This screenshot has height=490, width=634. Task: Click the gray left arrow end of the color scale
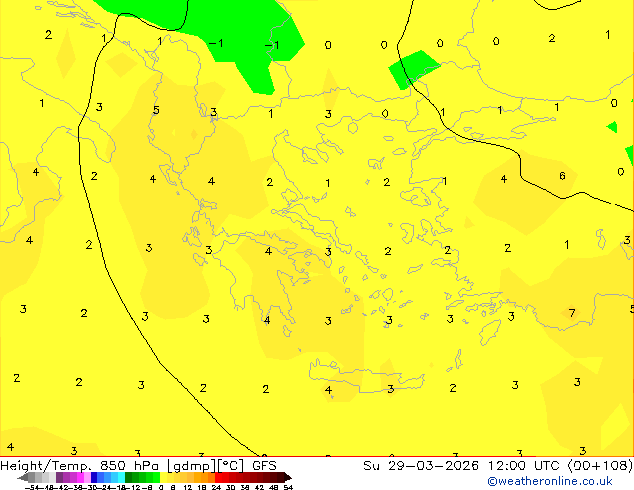coord(23,477)
